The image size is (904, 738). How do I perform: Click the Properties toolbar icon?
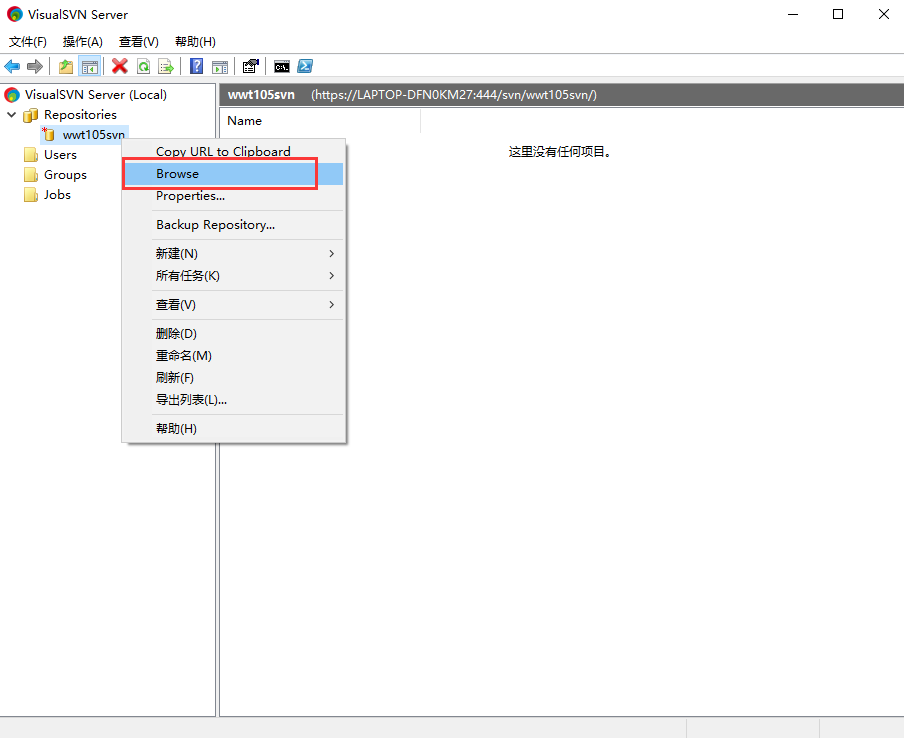pos(251,66)
